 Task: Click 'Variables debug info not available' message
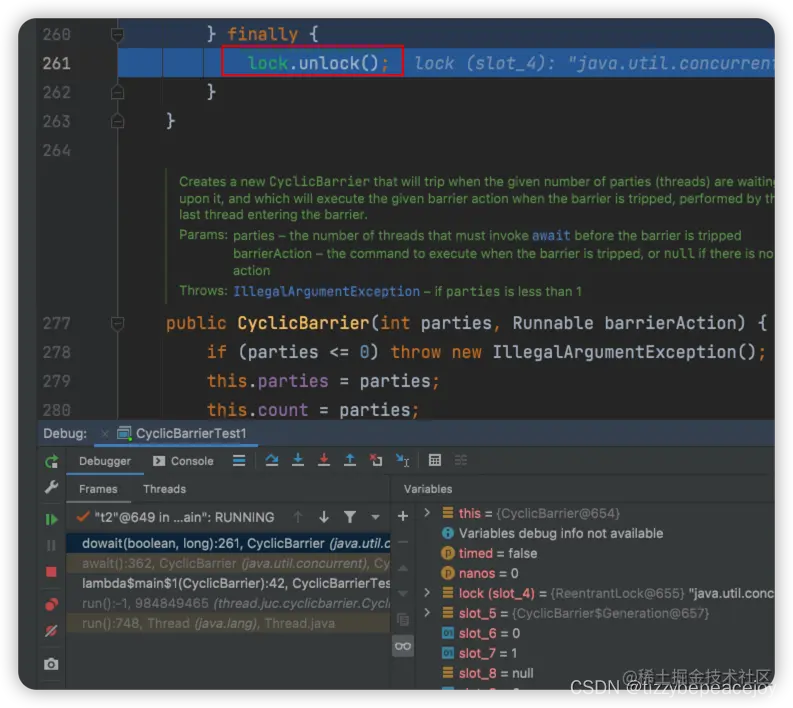click(560, 534)
